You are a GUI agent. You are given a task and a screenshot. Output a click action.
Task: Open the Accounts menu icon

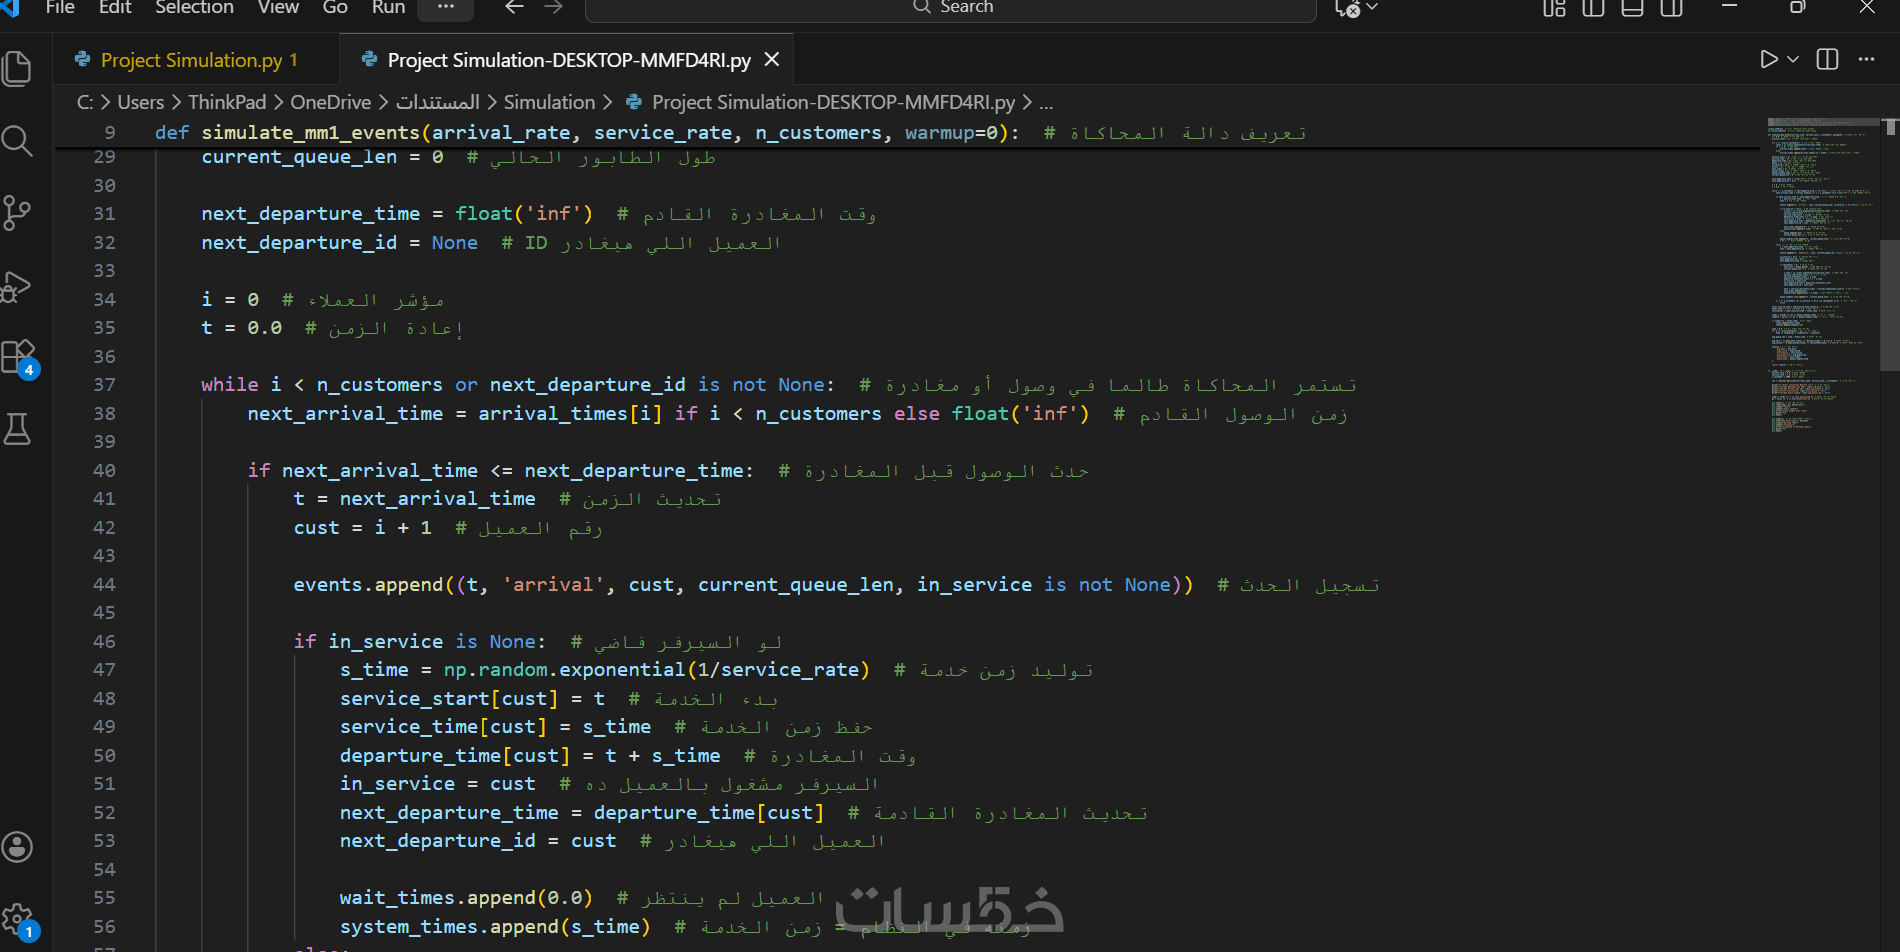[x=18, y=847]
